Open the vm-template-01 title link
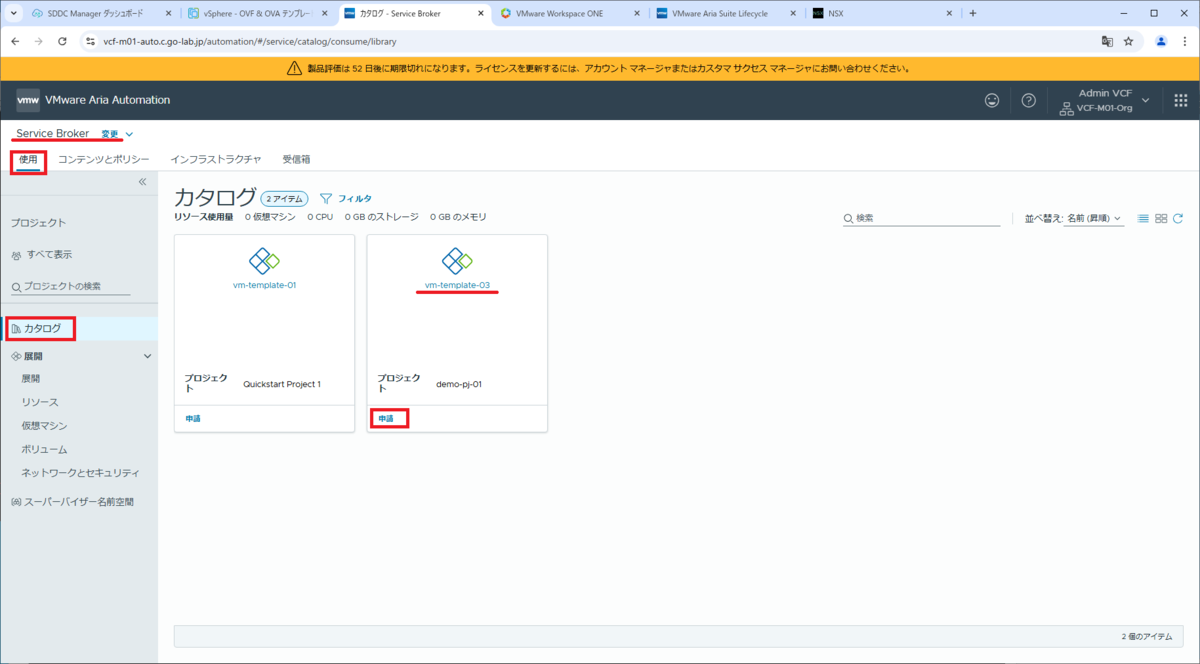This screenshot has height=664, width=1200. tap(264, 285)
